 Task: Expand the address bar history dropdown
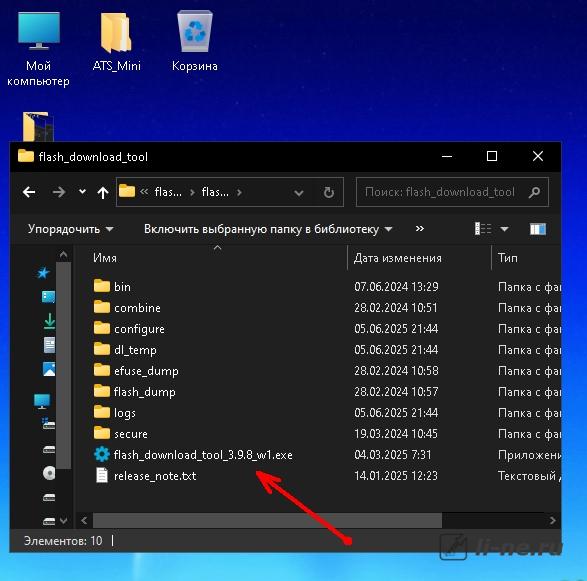298,192
